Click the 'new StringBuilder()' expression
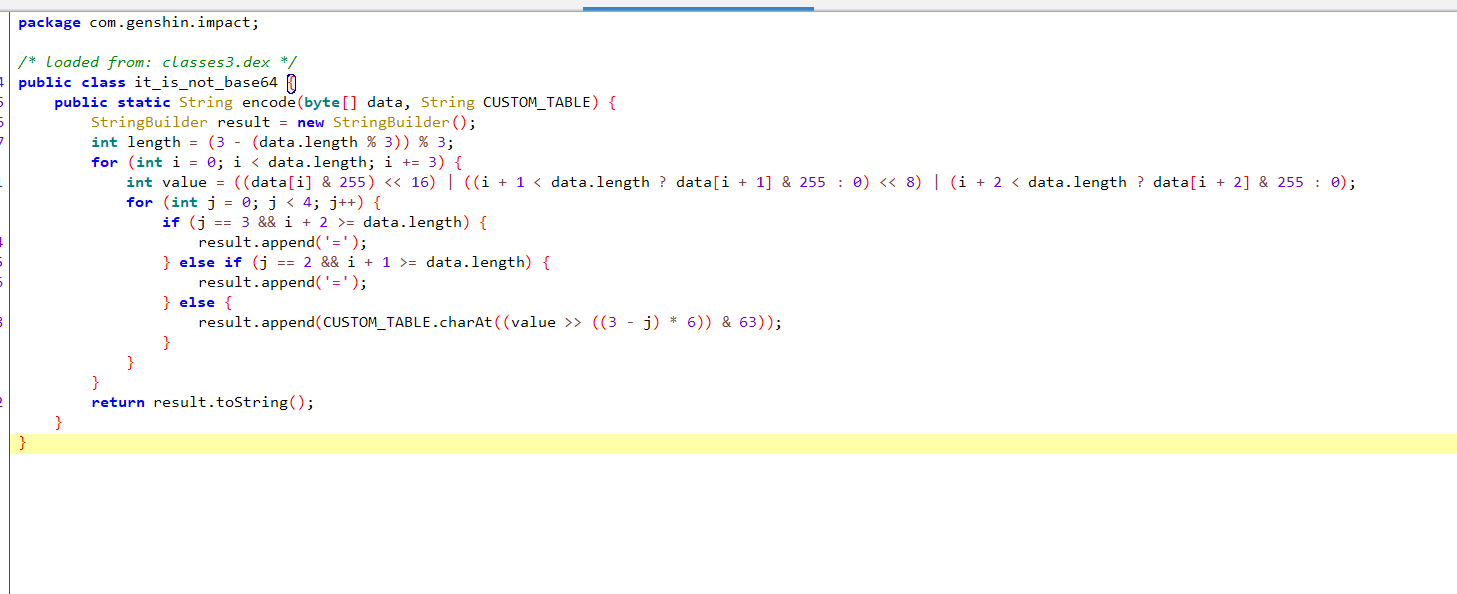 382,122
